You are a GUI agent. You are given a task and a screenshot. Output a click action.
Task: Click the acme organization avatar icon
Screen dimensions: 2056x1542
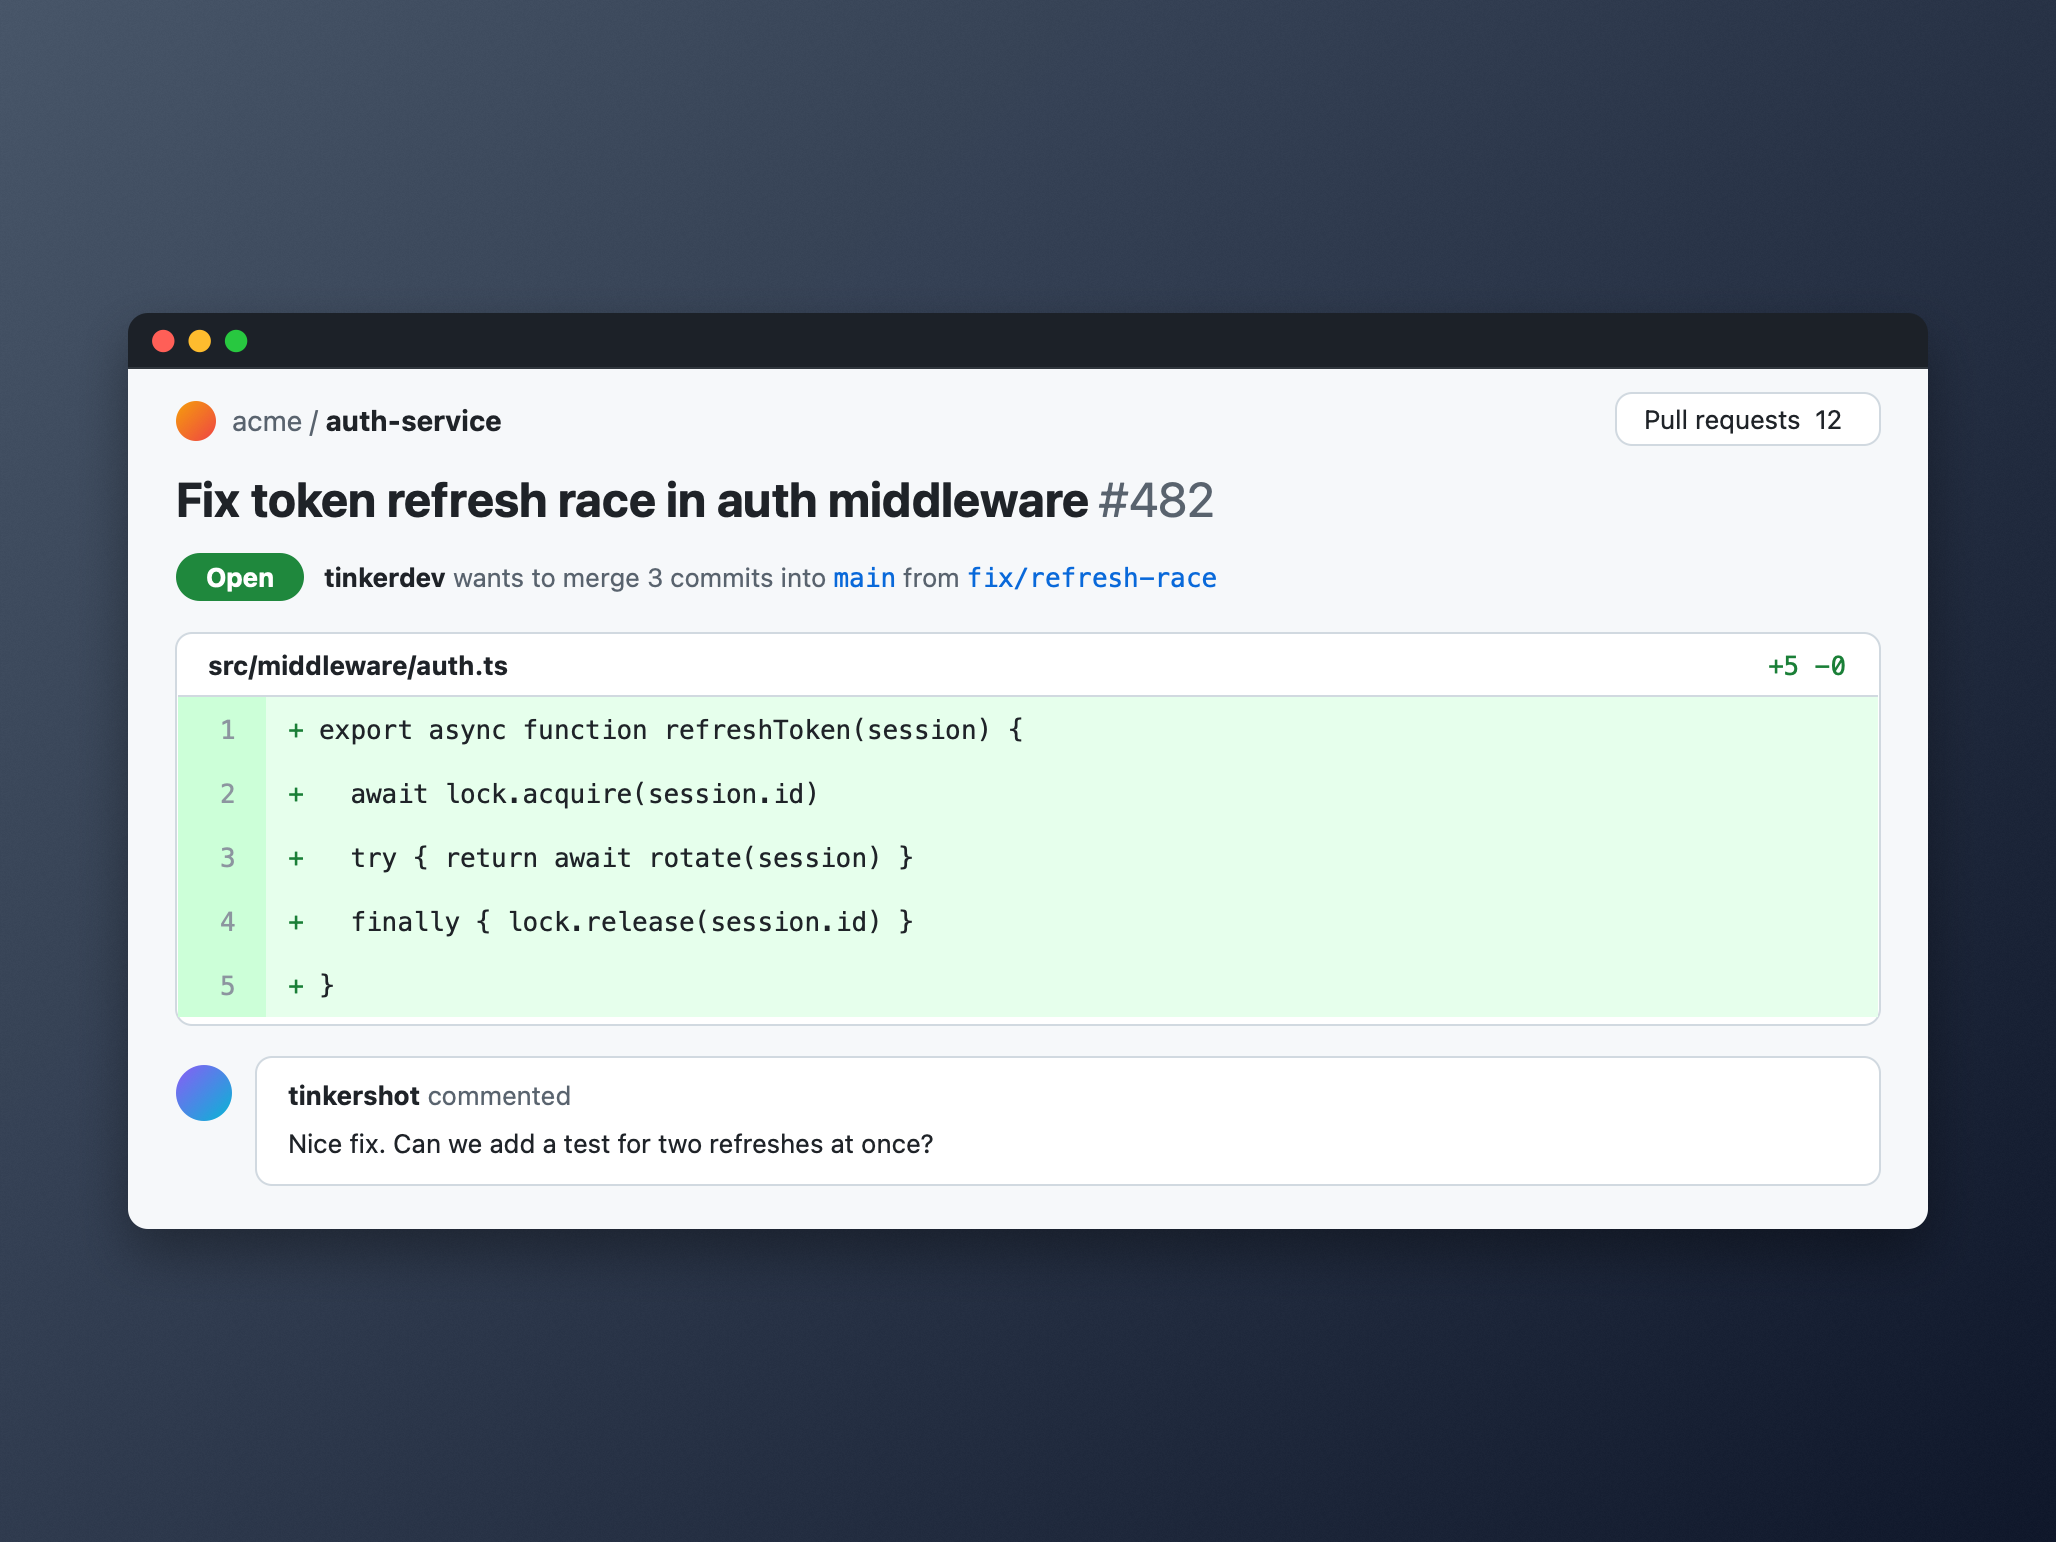click(196, 421)
